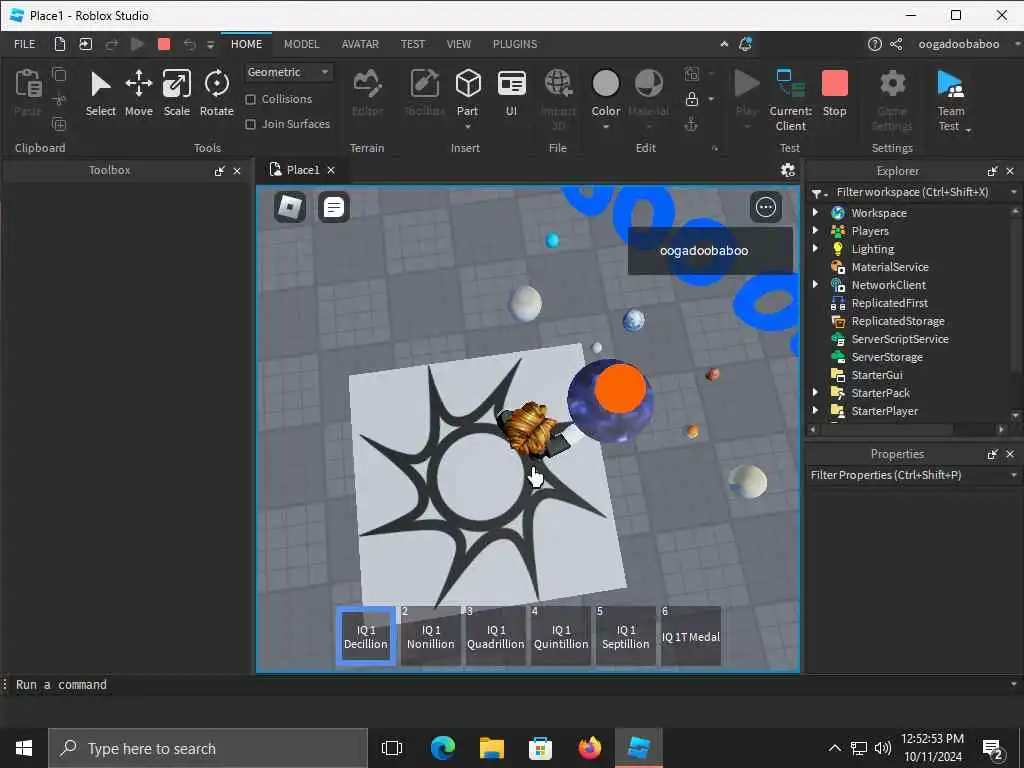The image size is (1024, 768).
Task: Toggle the Join Surfaces checkbox
Action: [x=250, y=124]
